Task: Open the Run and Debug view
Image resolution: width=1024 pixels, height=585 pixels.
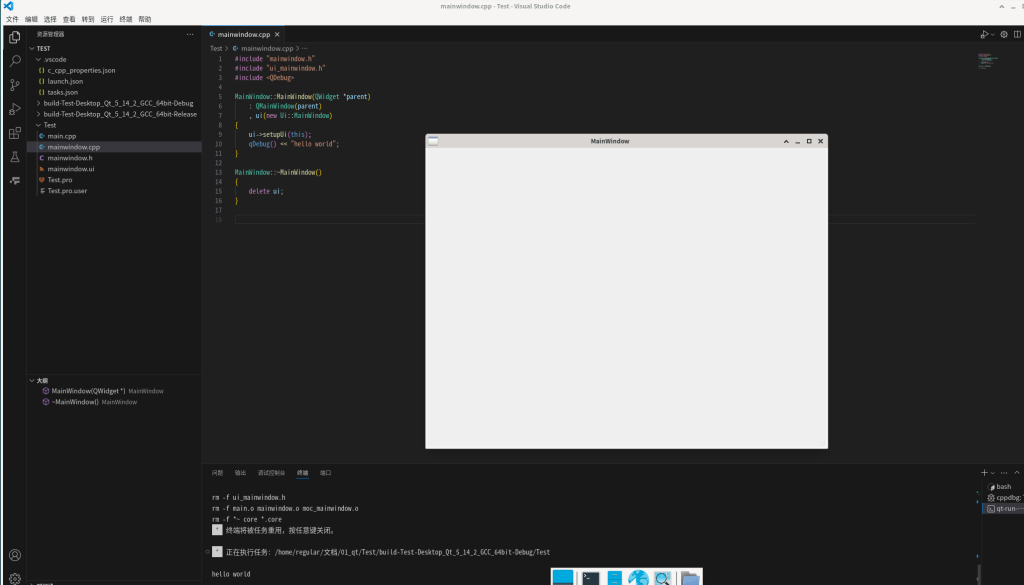Action: coord(15,109)
